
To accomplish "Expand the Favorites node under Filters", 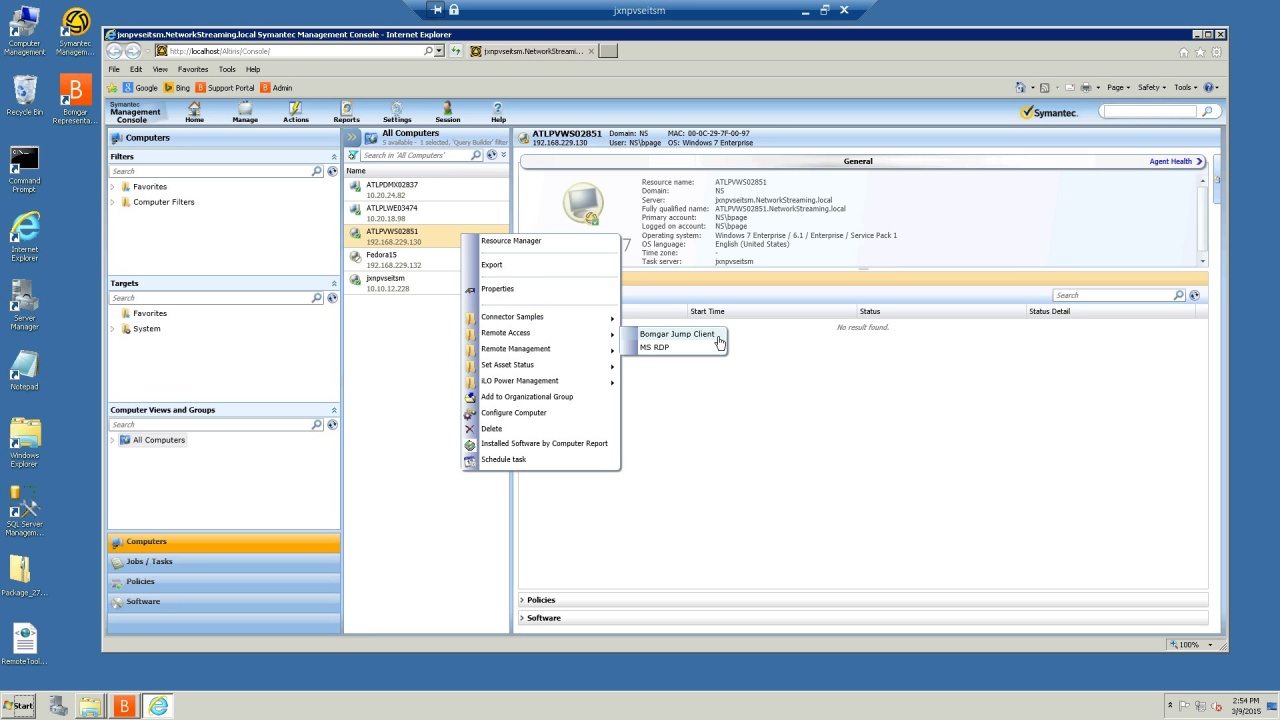I will 113,187.
